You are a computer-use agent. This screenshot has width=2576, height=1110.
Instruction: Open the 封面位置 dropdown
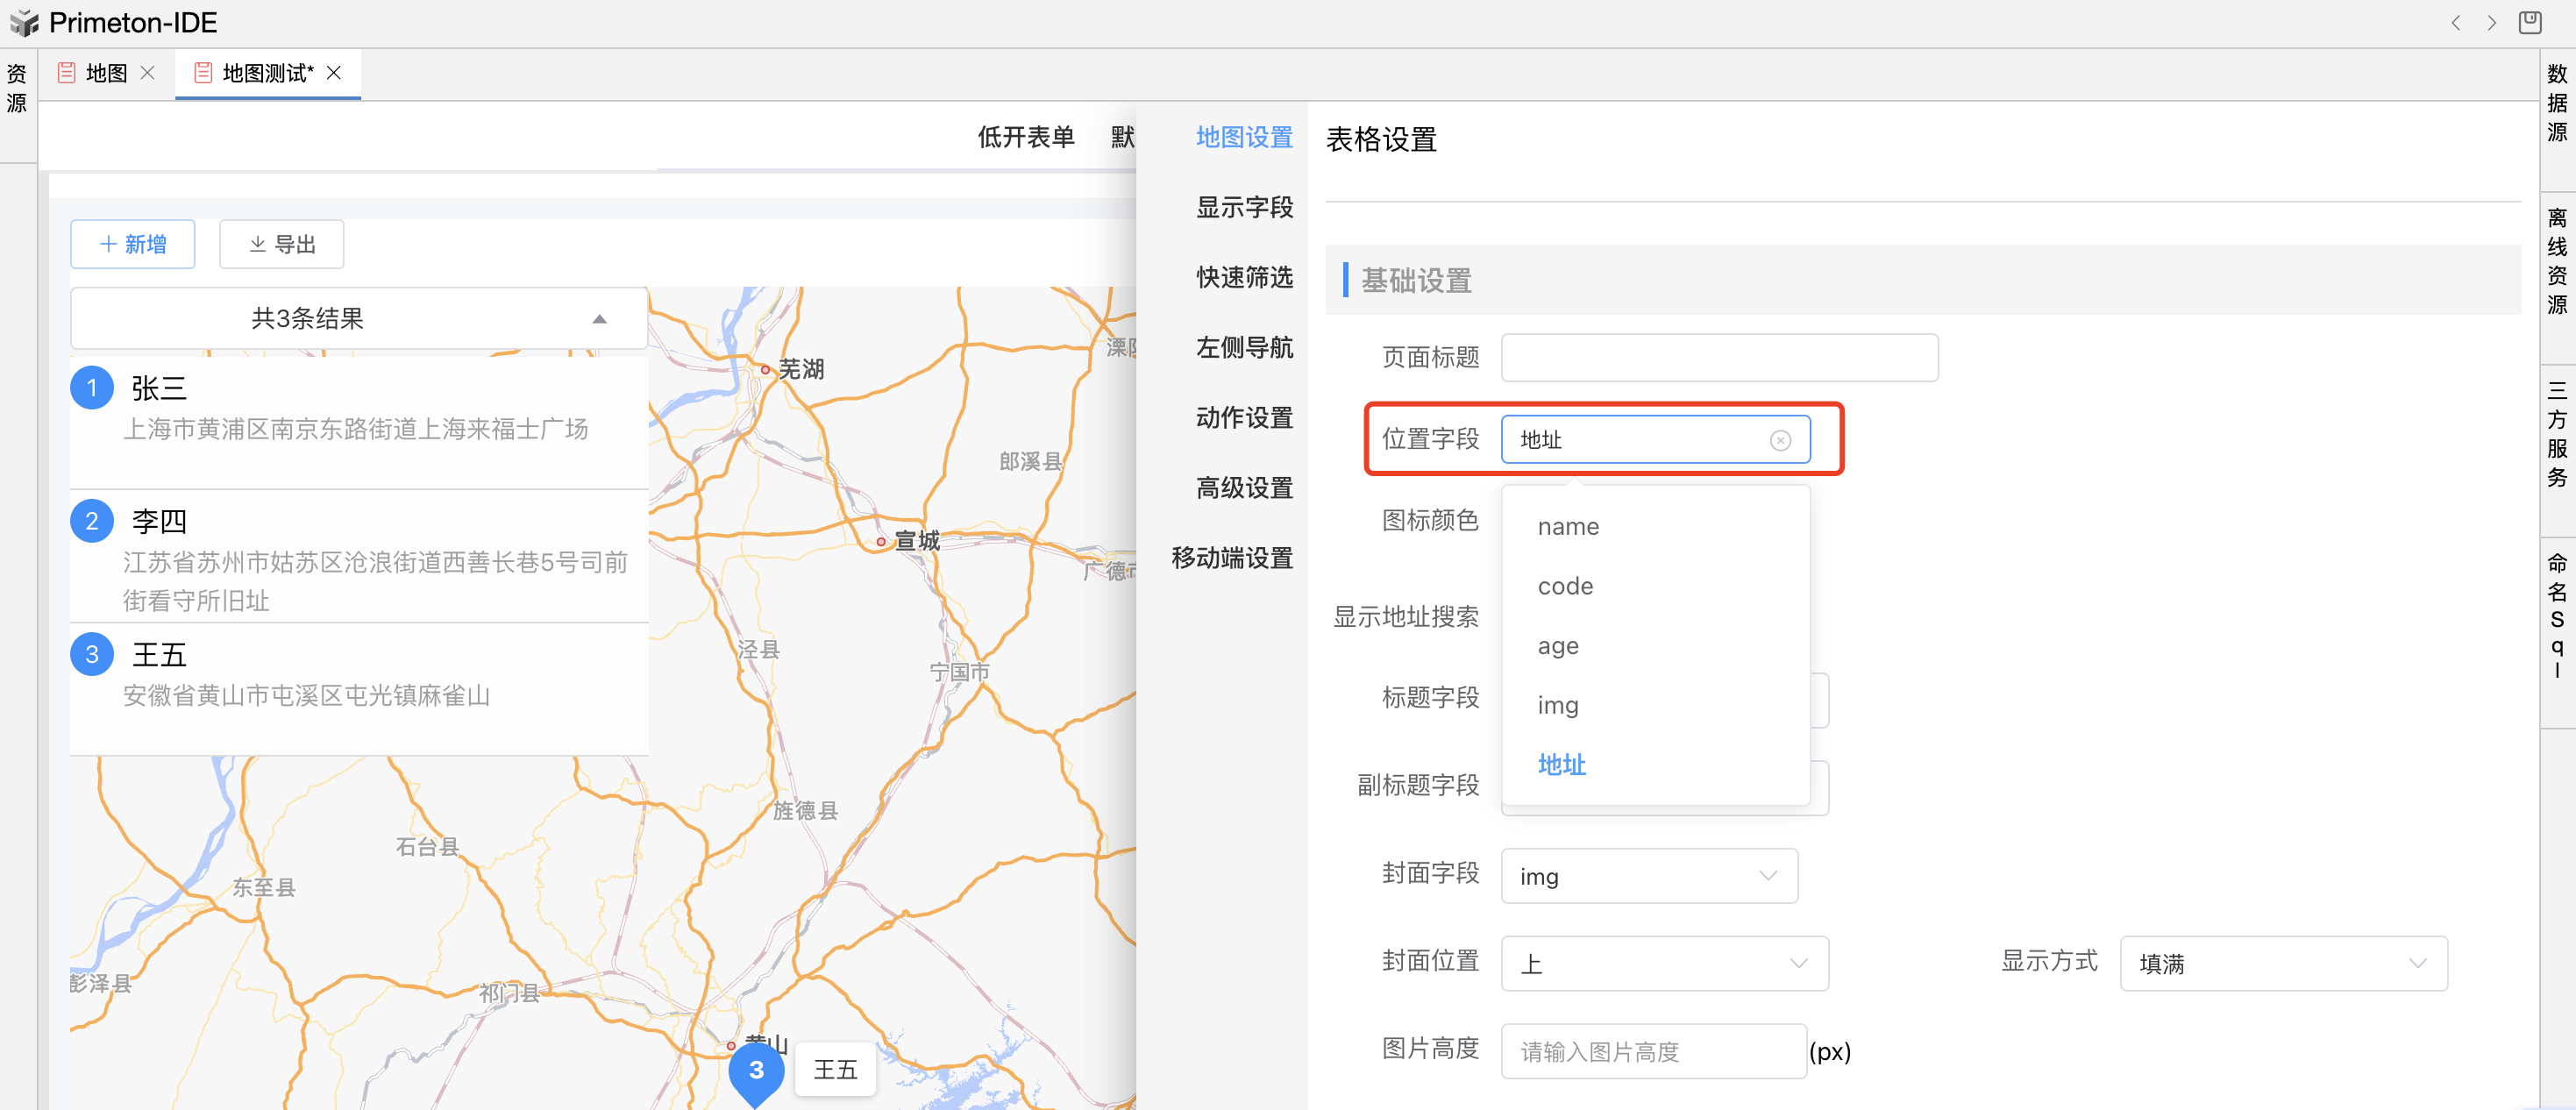point(1664,963)
